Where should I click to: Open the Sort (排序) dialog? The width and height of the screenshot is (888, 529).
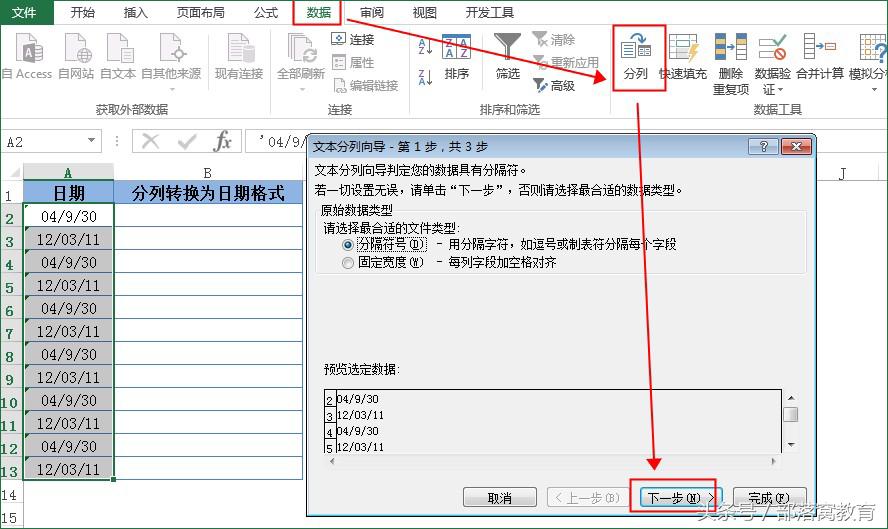(456, 57)
